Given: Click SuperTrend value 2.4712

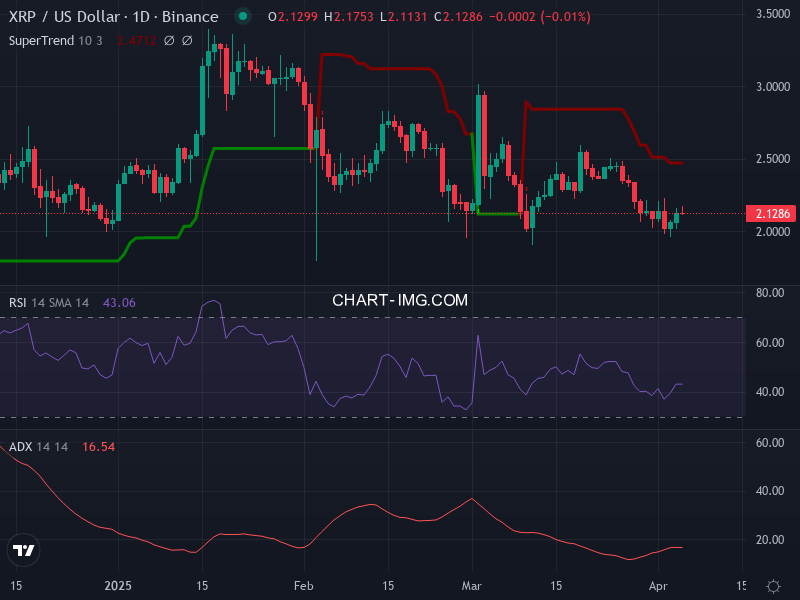Looking at the screenshot, I should [x=136, y=41].
